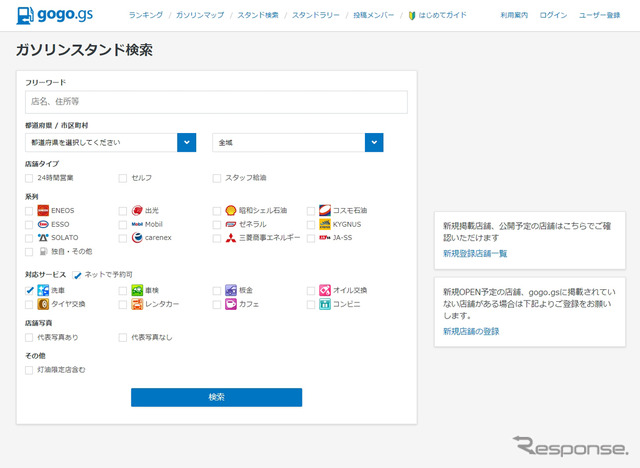Tick the 車検 service checkbox
This screenshot has width=640, height=468.
[x=123, y=291]
